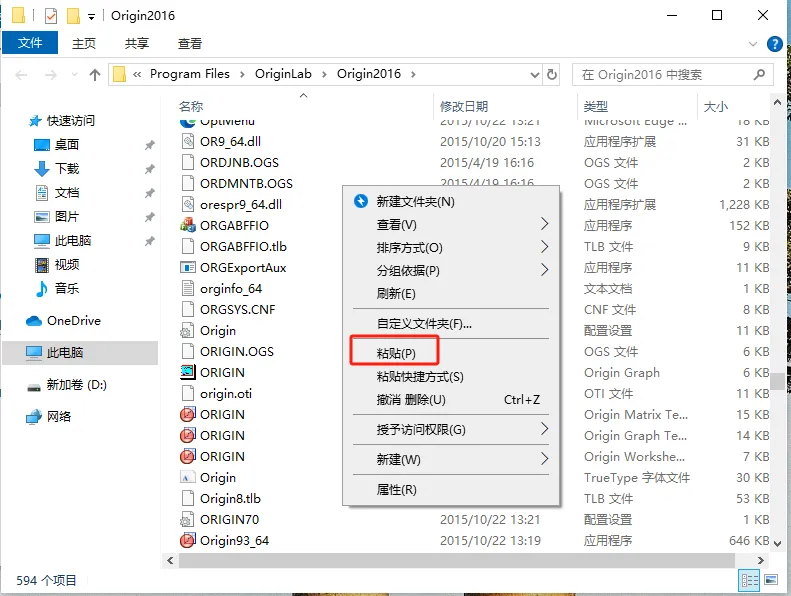This screenshot has height=596, width=791.
Task: Go up one folder level arrow
Action: point(95,75)
